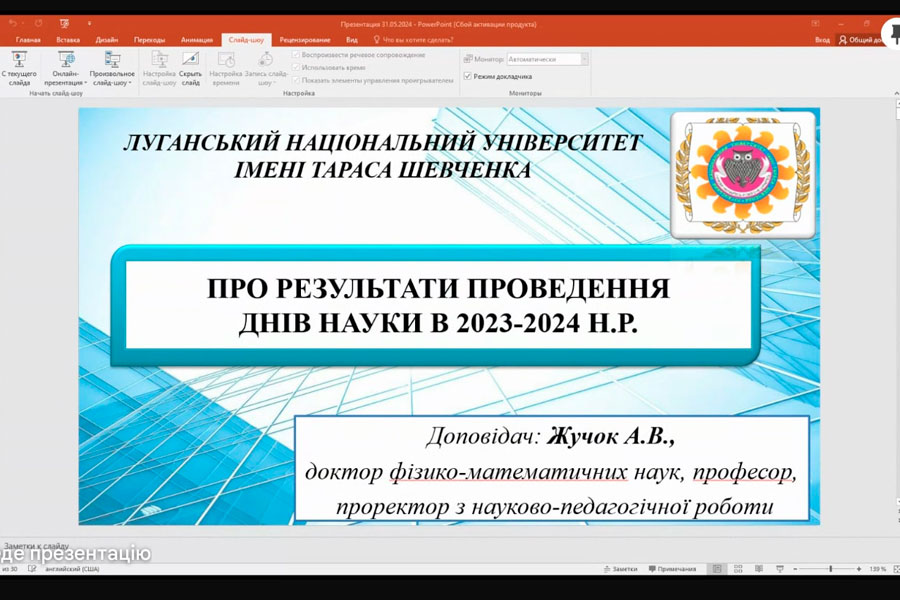Screen dimensions: 900x600
Task: Open Дизайн ribbon tab
Action: point(107,40)
